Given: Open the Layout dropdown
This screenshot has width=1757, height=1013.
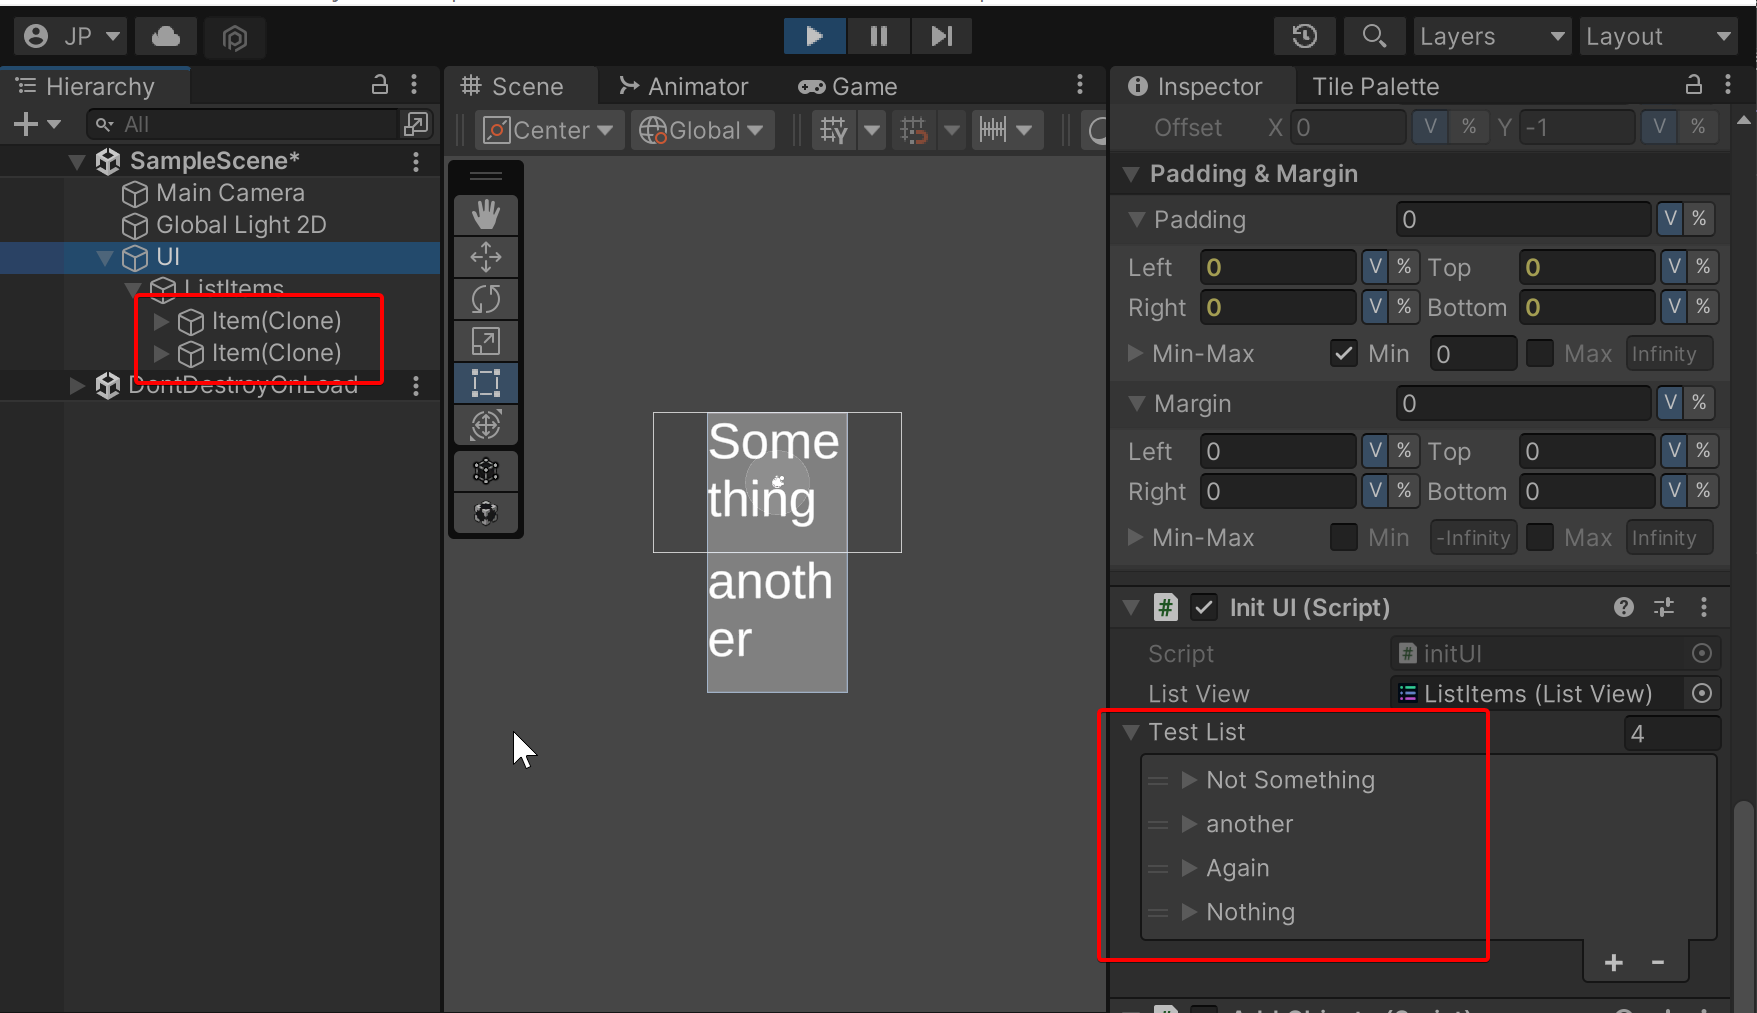Looking at the screenshot, I should (1657, 36).
